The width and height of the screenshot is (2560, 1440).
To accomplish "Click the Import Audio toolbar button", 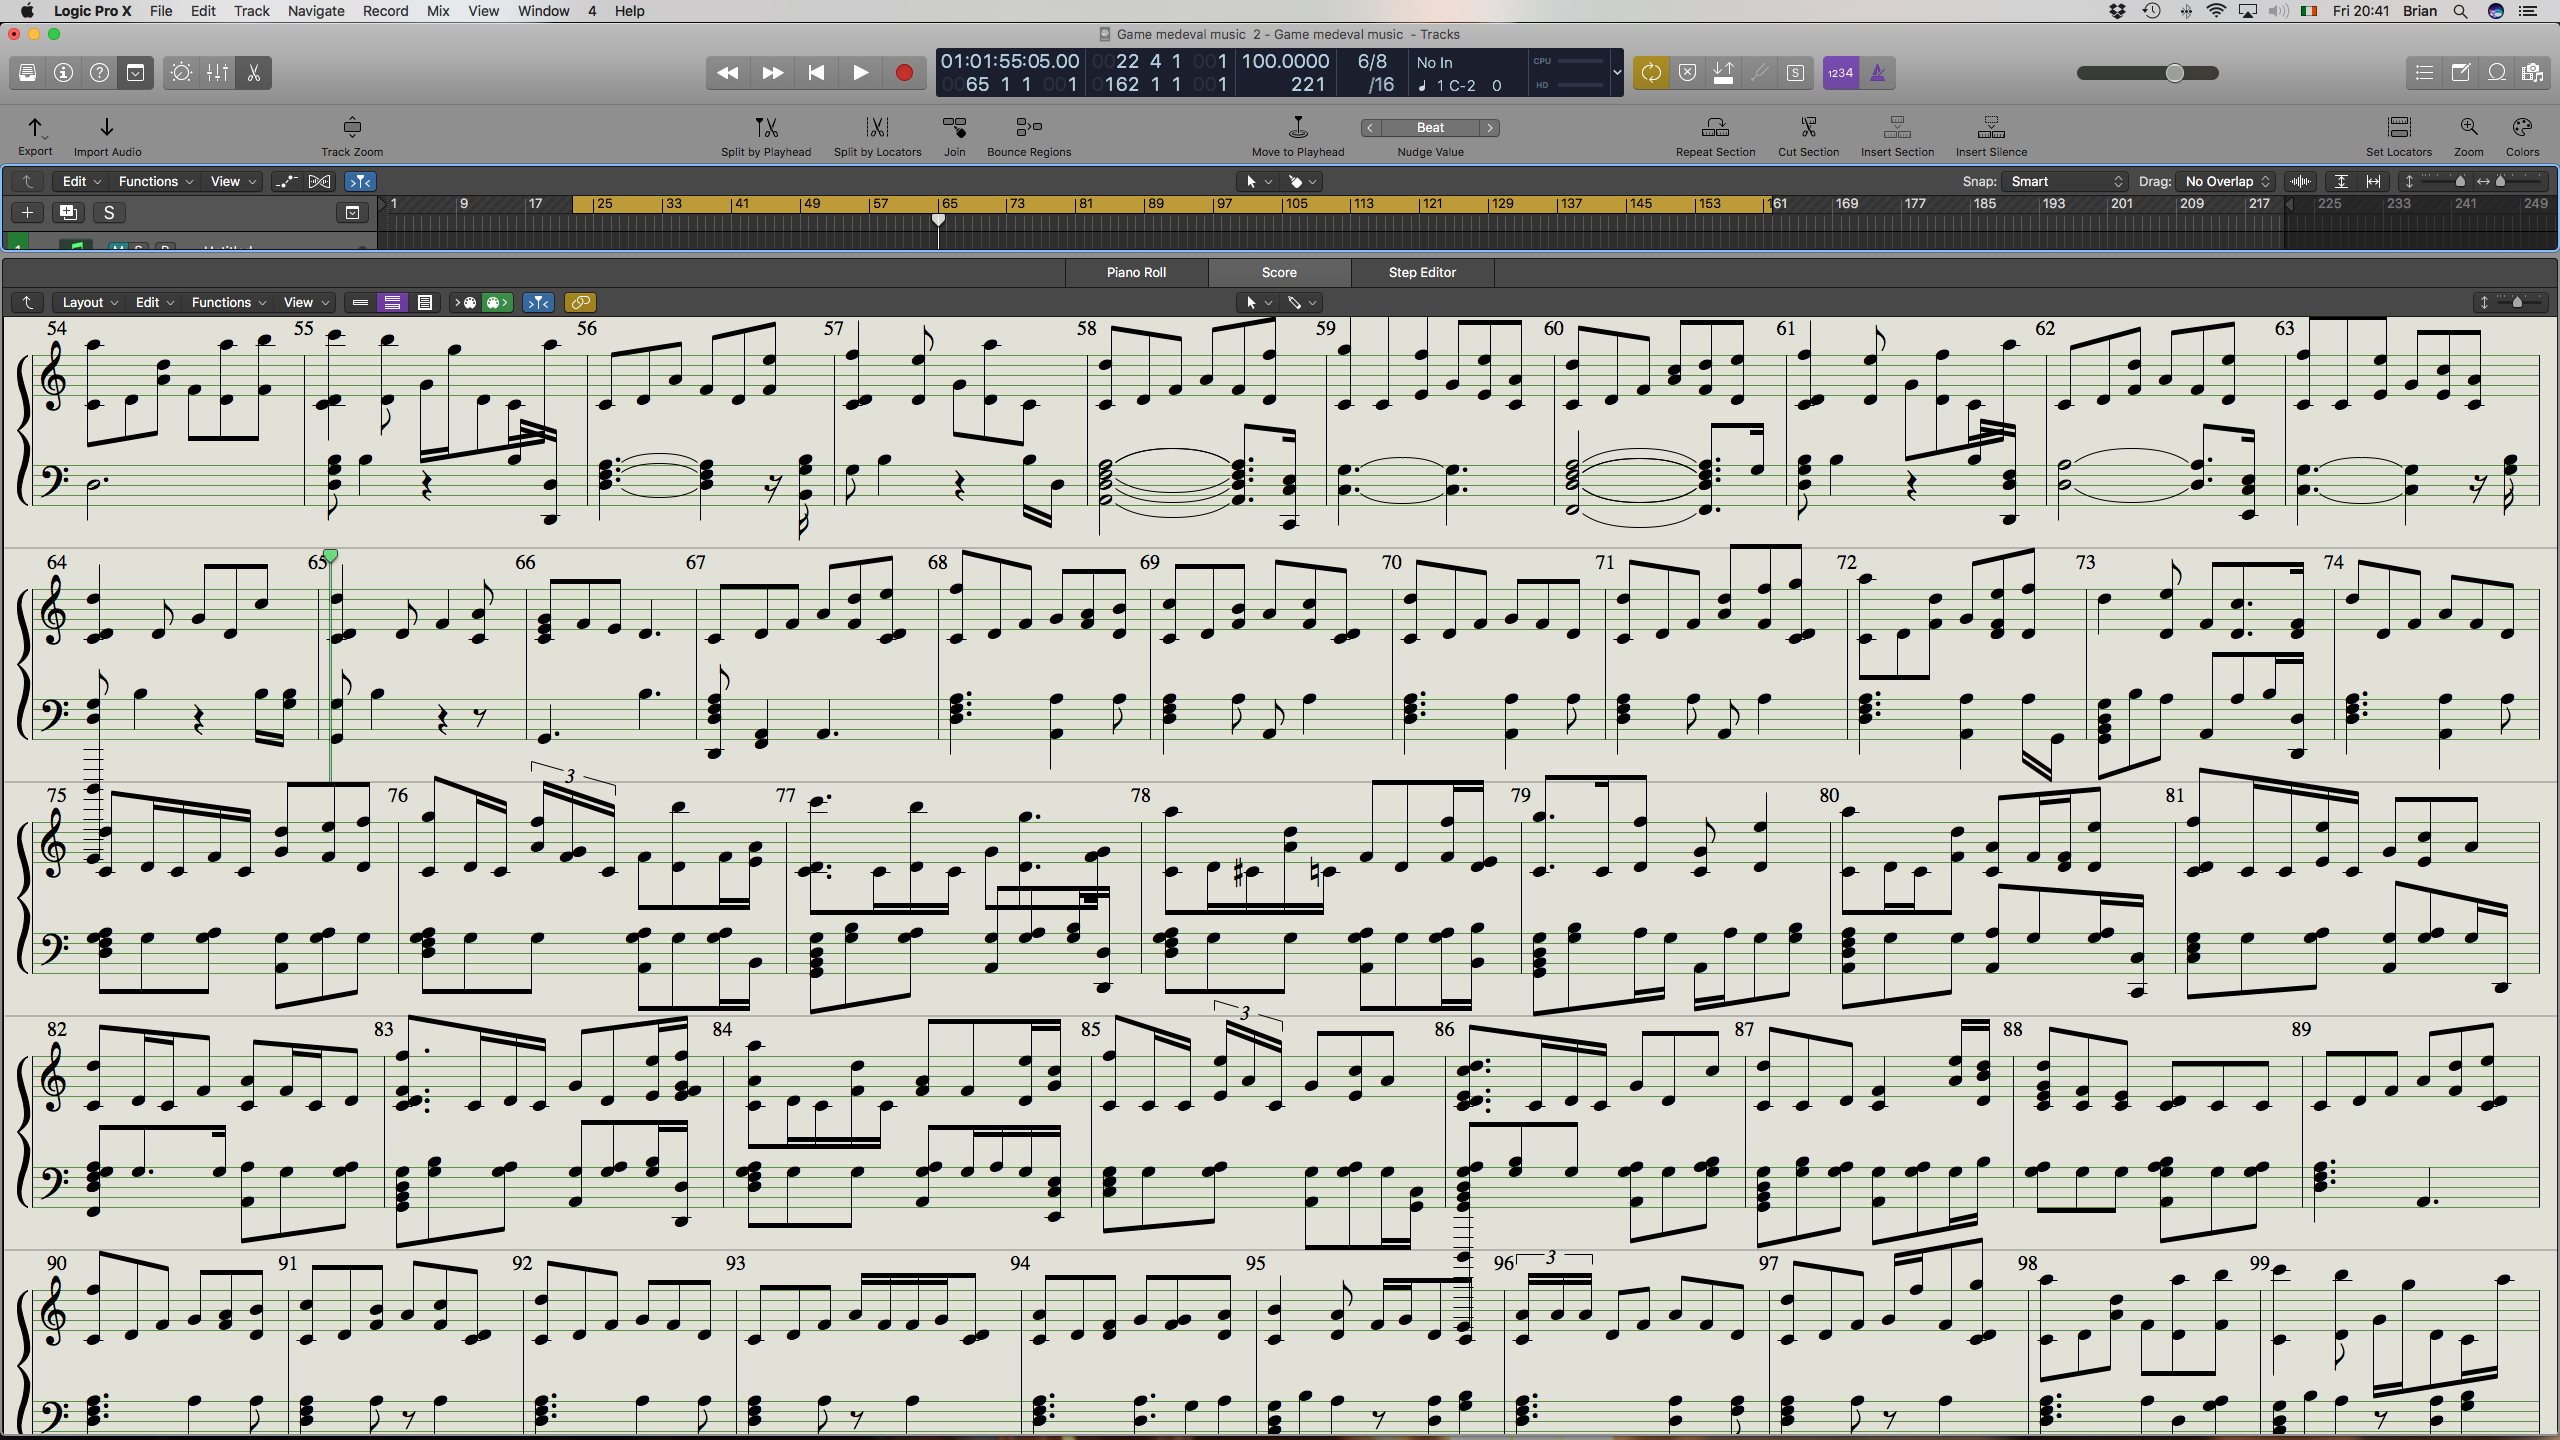I will click(107, 136).
